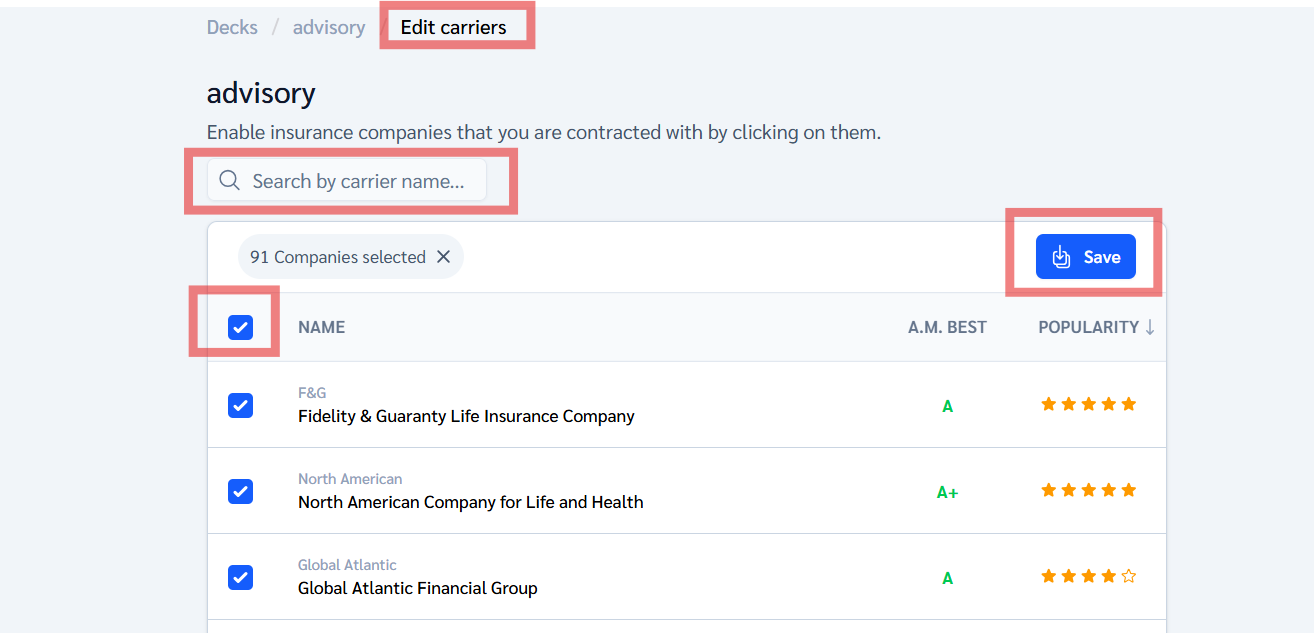Sort by Popularity column arrow

1150,327
